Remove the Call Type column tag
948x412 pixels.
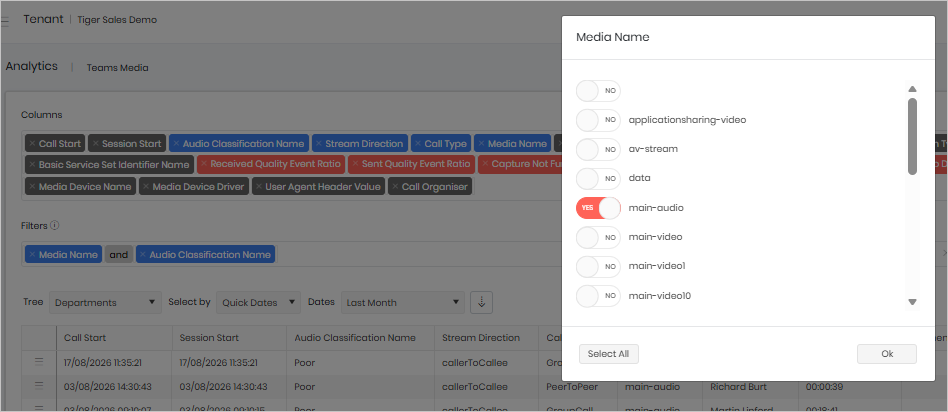418,144
